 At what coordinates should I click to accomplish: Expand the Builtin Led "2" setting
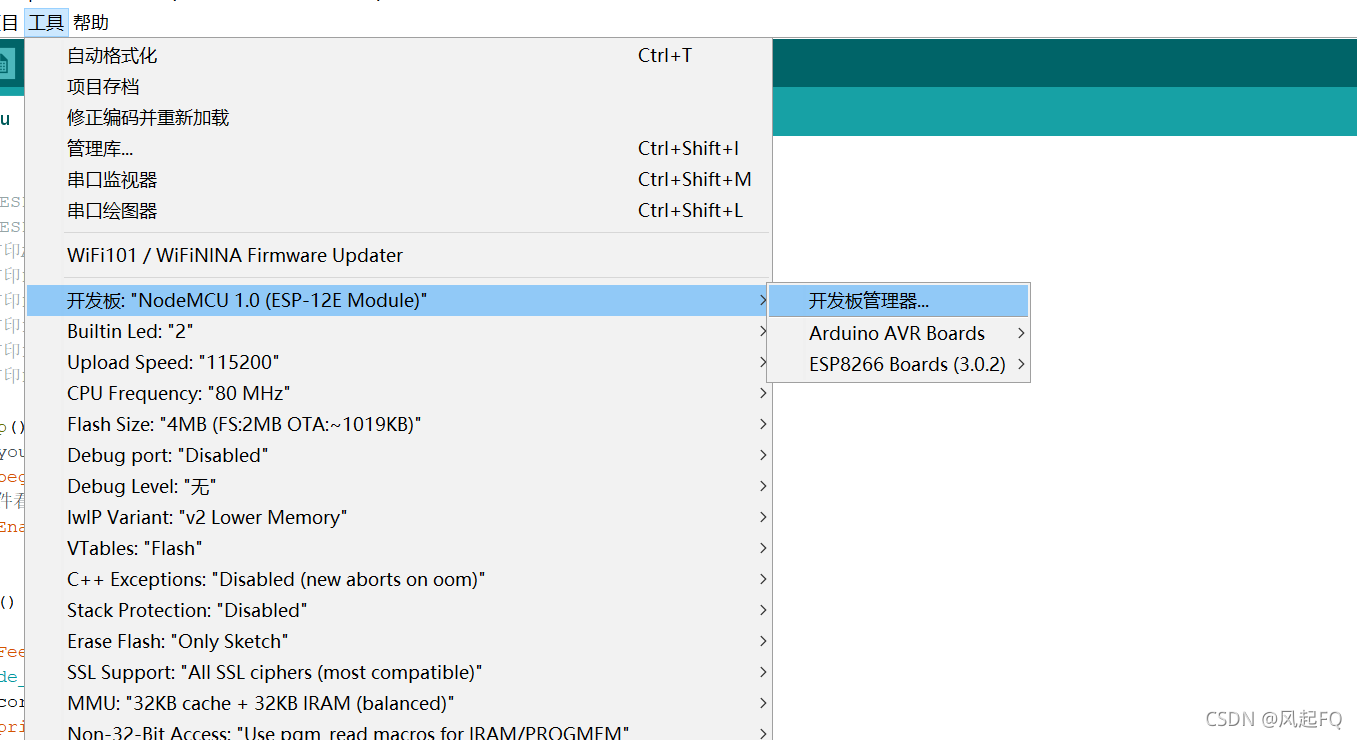(130, 331)
